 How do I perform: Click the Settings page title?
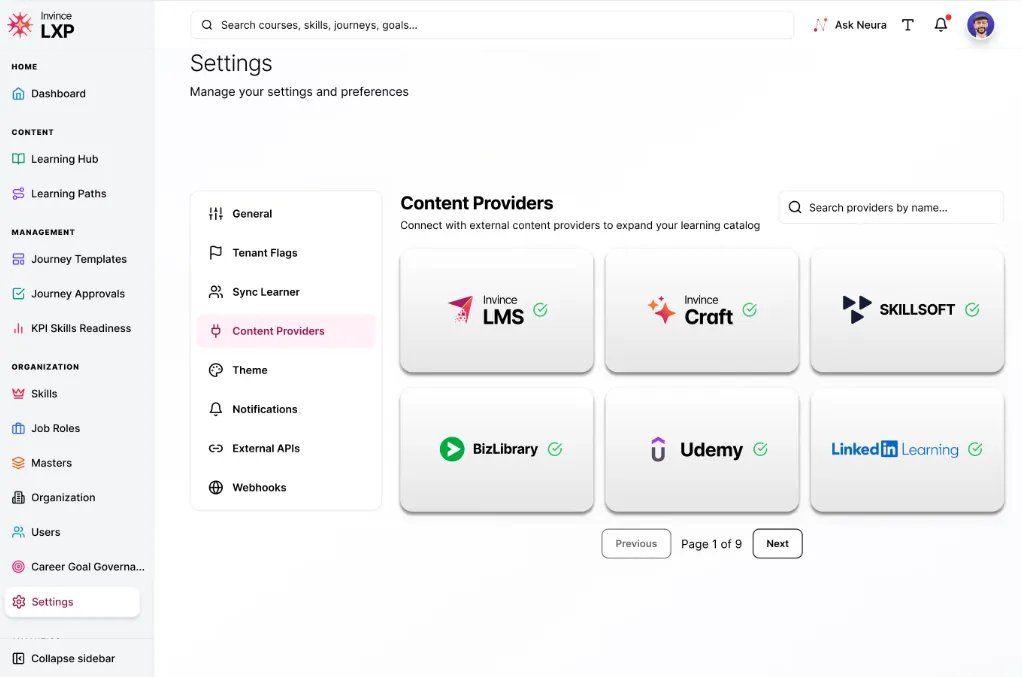(231, 63)
